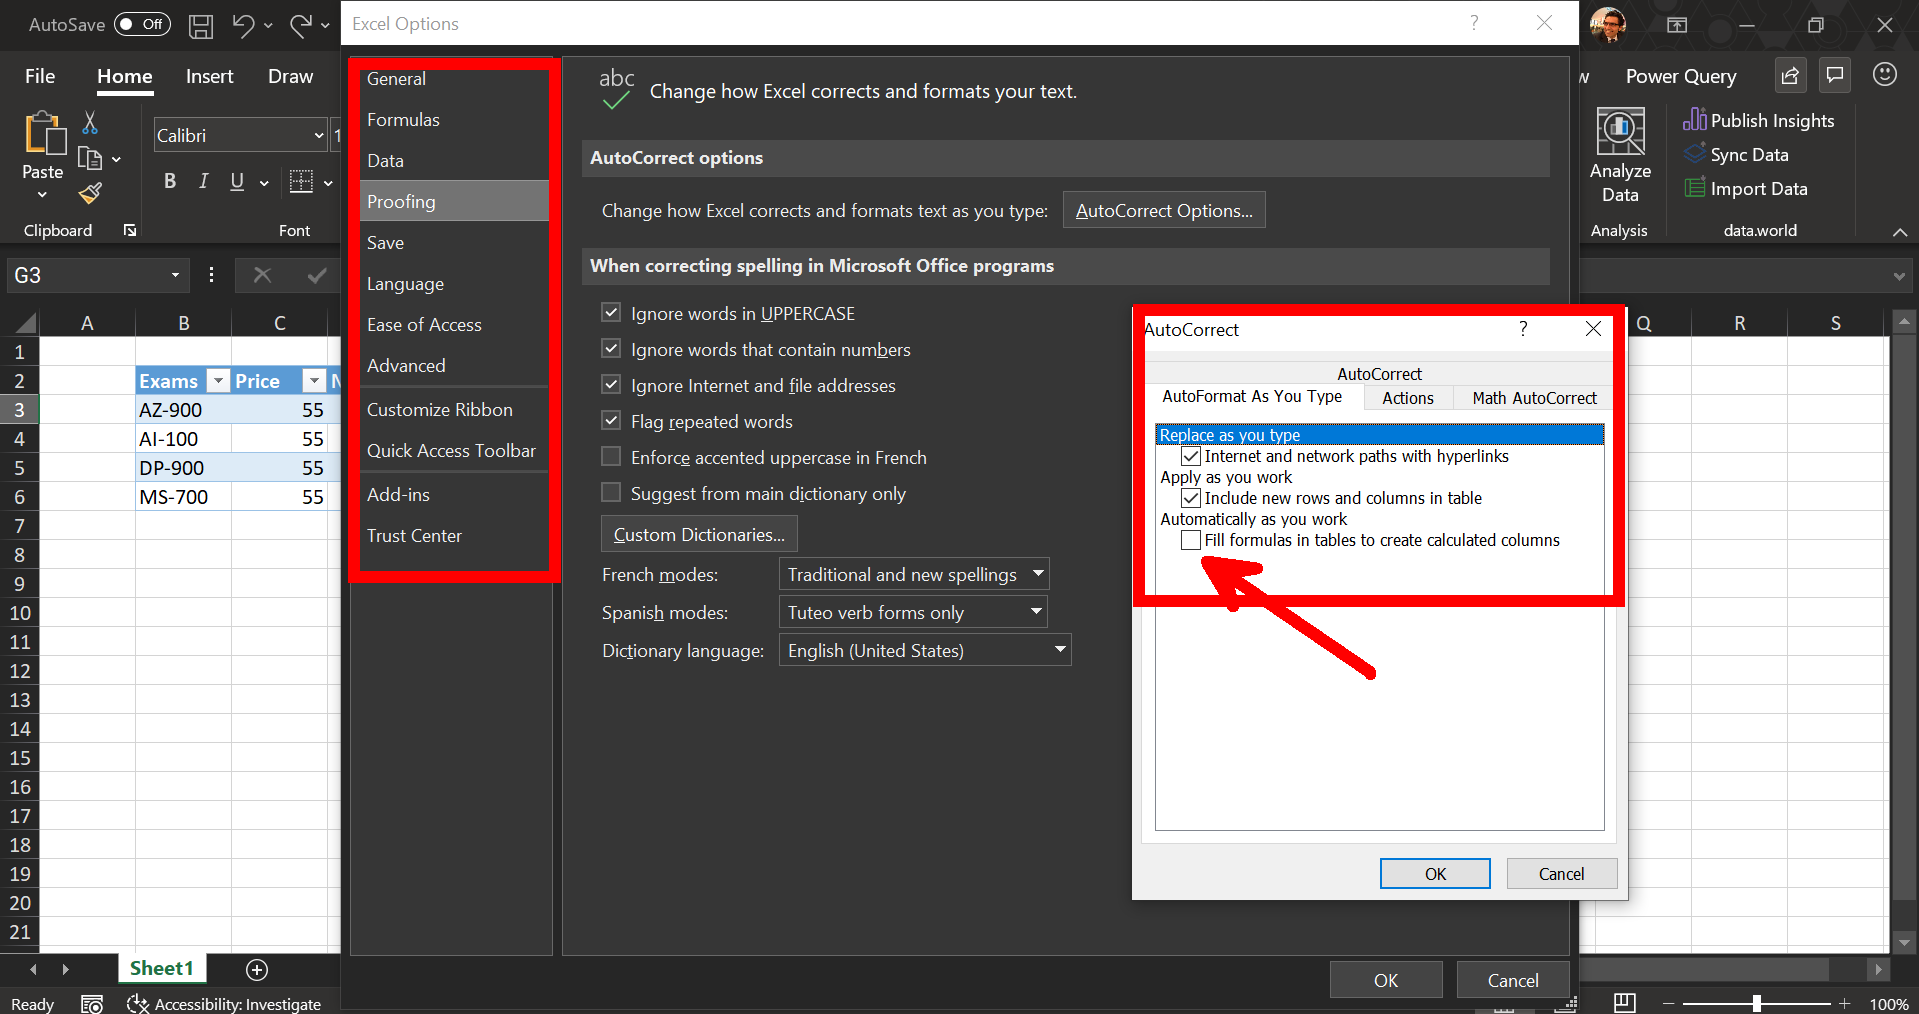Enable Fill formulas in tables checkbox
Screen dimensions: 1919x1014
coord(1190,540)
